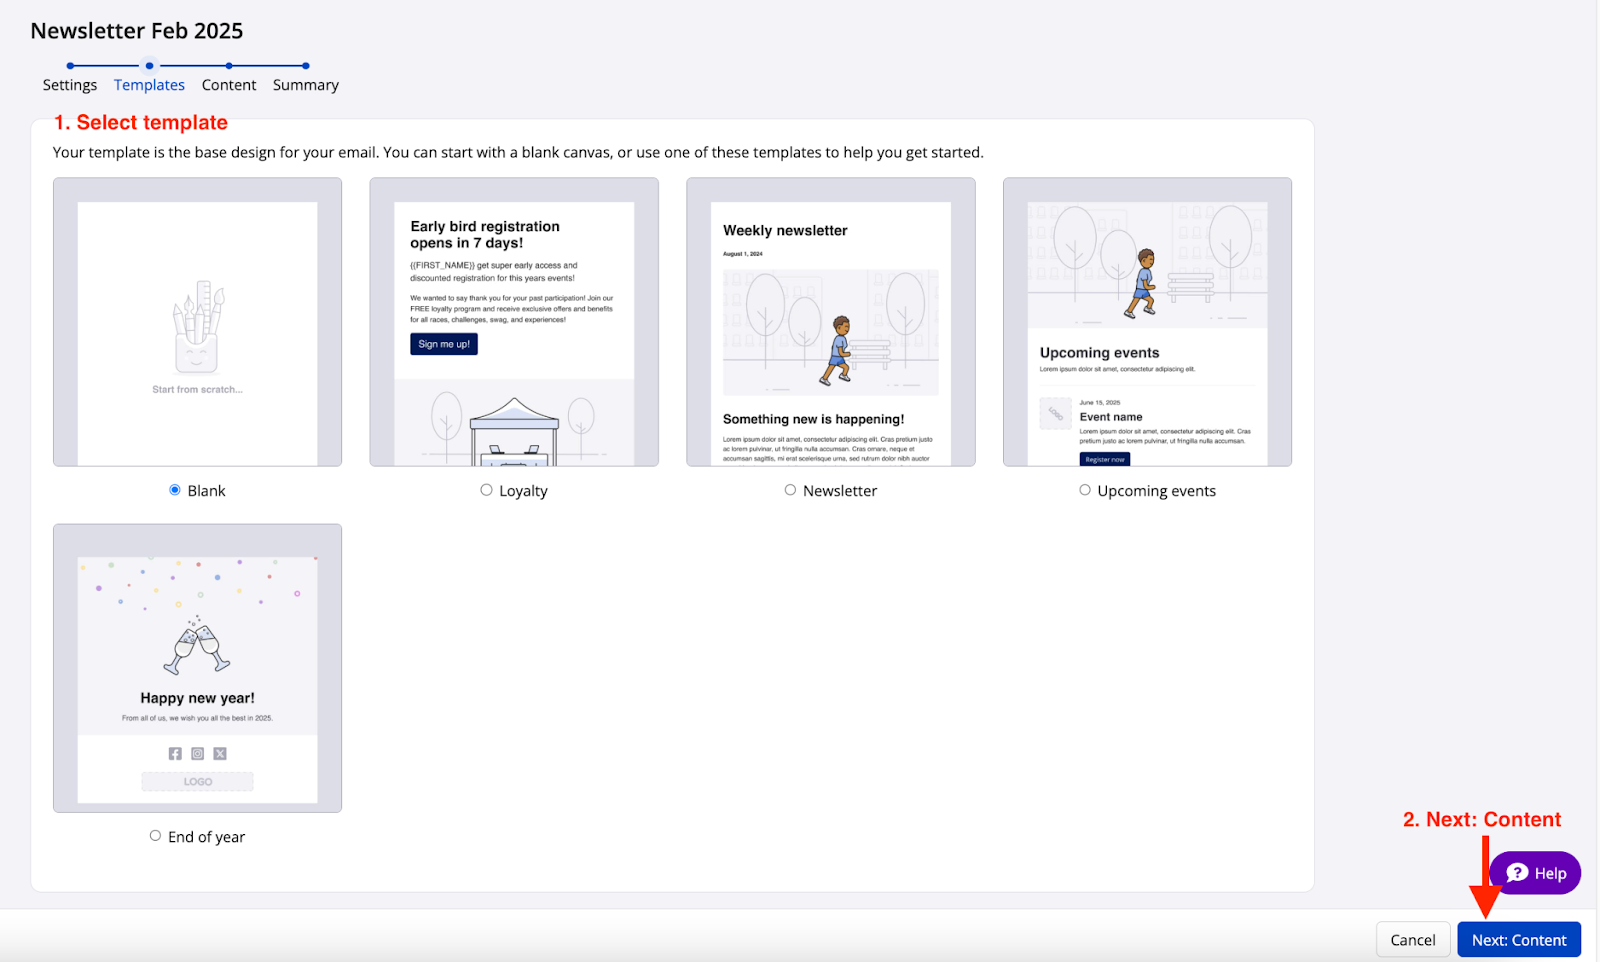Switch to the Templates step
This screenshot has width=1600, height=962.
coord(149,85)
